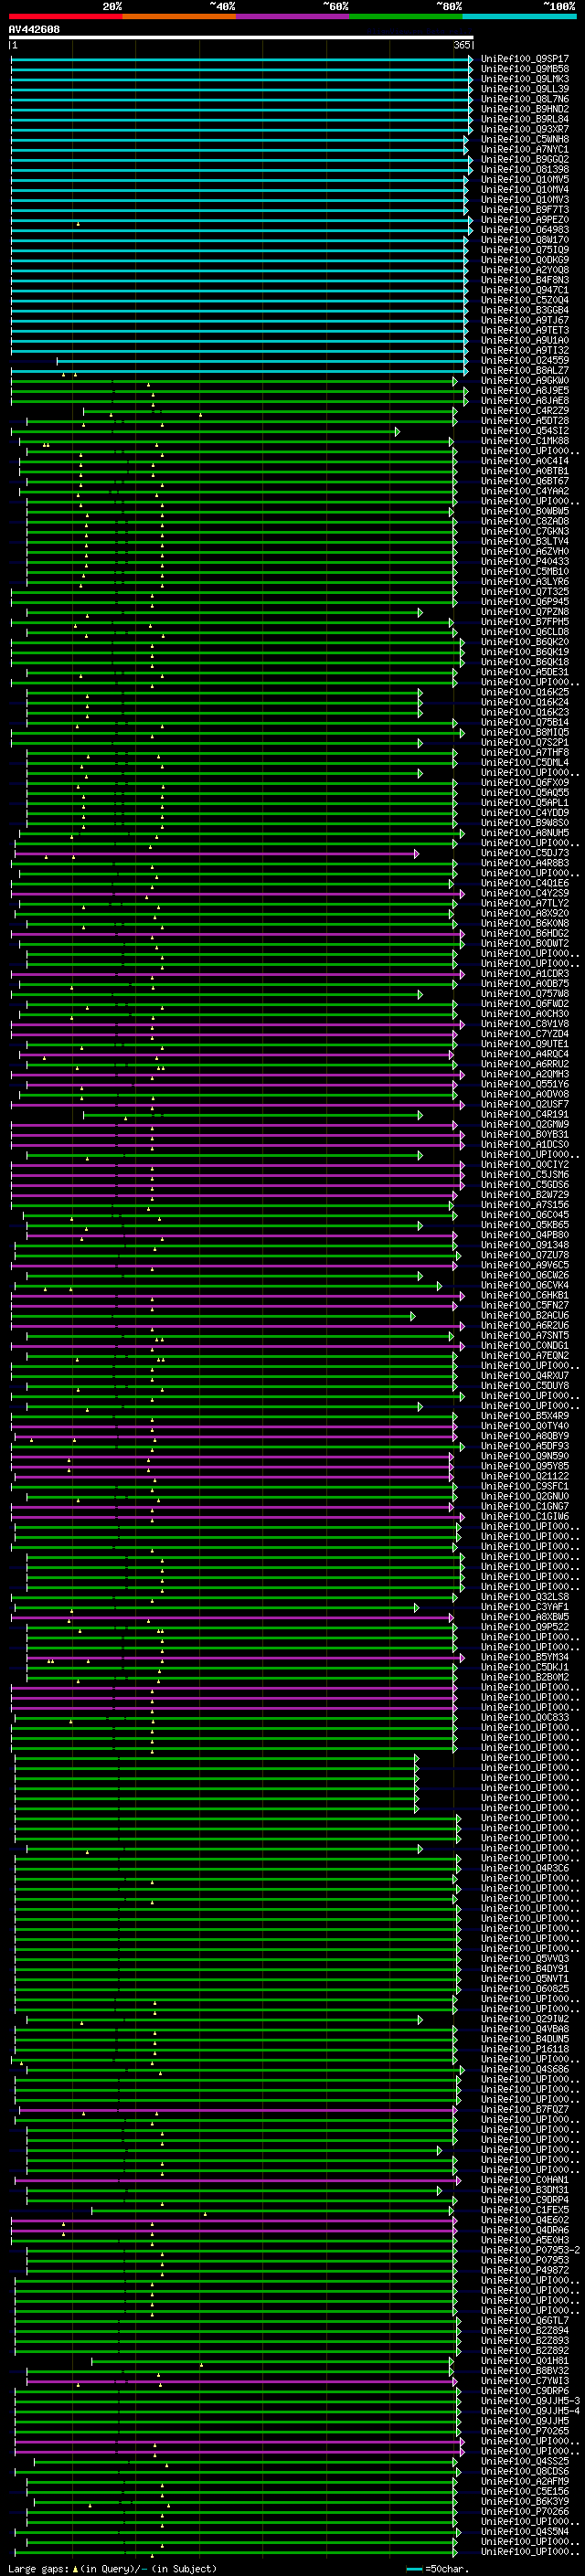Click the Large gaps legend text
The image size is (585, 2576).
112,2569
